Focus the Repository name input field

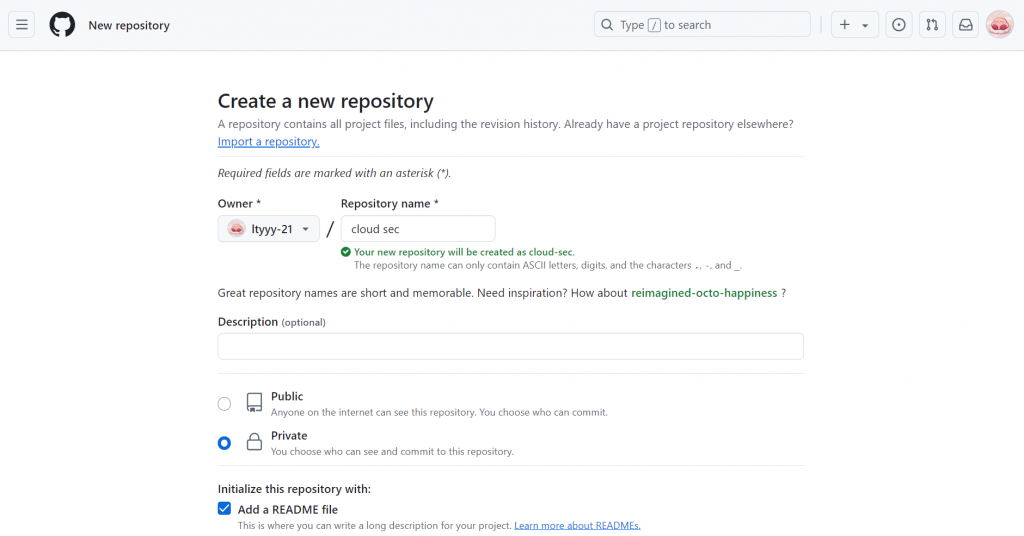tap(417, 229)
